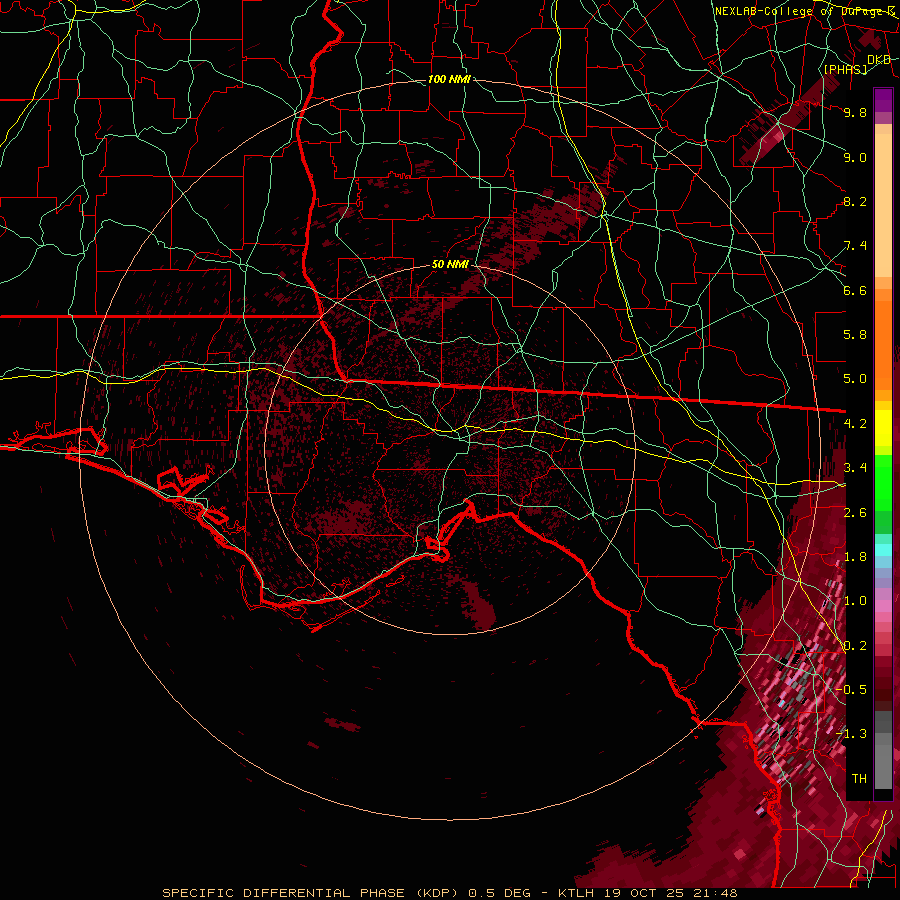Click the 8.2 value on the scale

click(855, 201)
